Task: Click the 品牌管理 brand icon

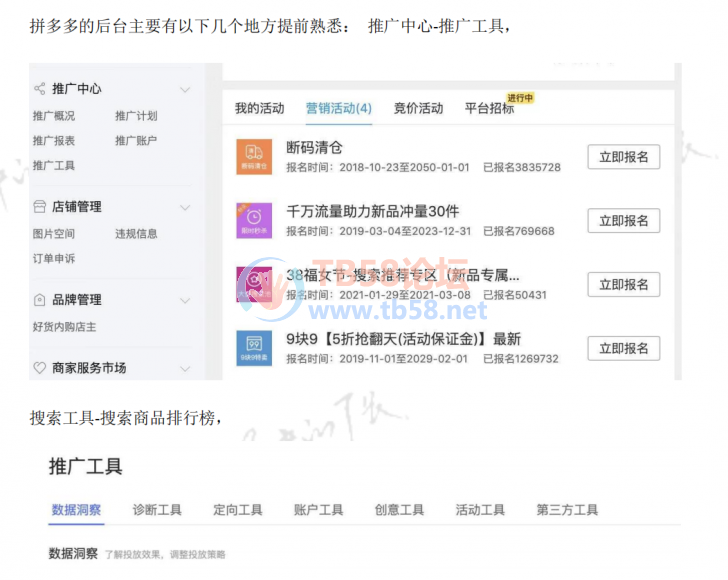Action: coord(39,300)
